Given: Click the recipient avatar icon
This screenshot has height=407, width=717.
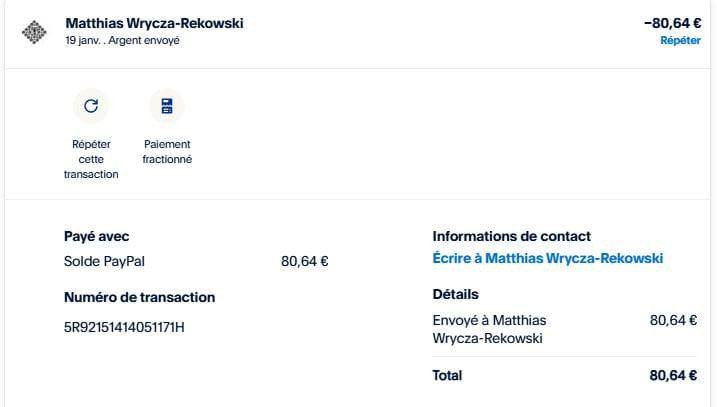Looking at the screenshot, I should (x=34, y=32).
